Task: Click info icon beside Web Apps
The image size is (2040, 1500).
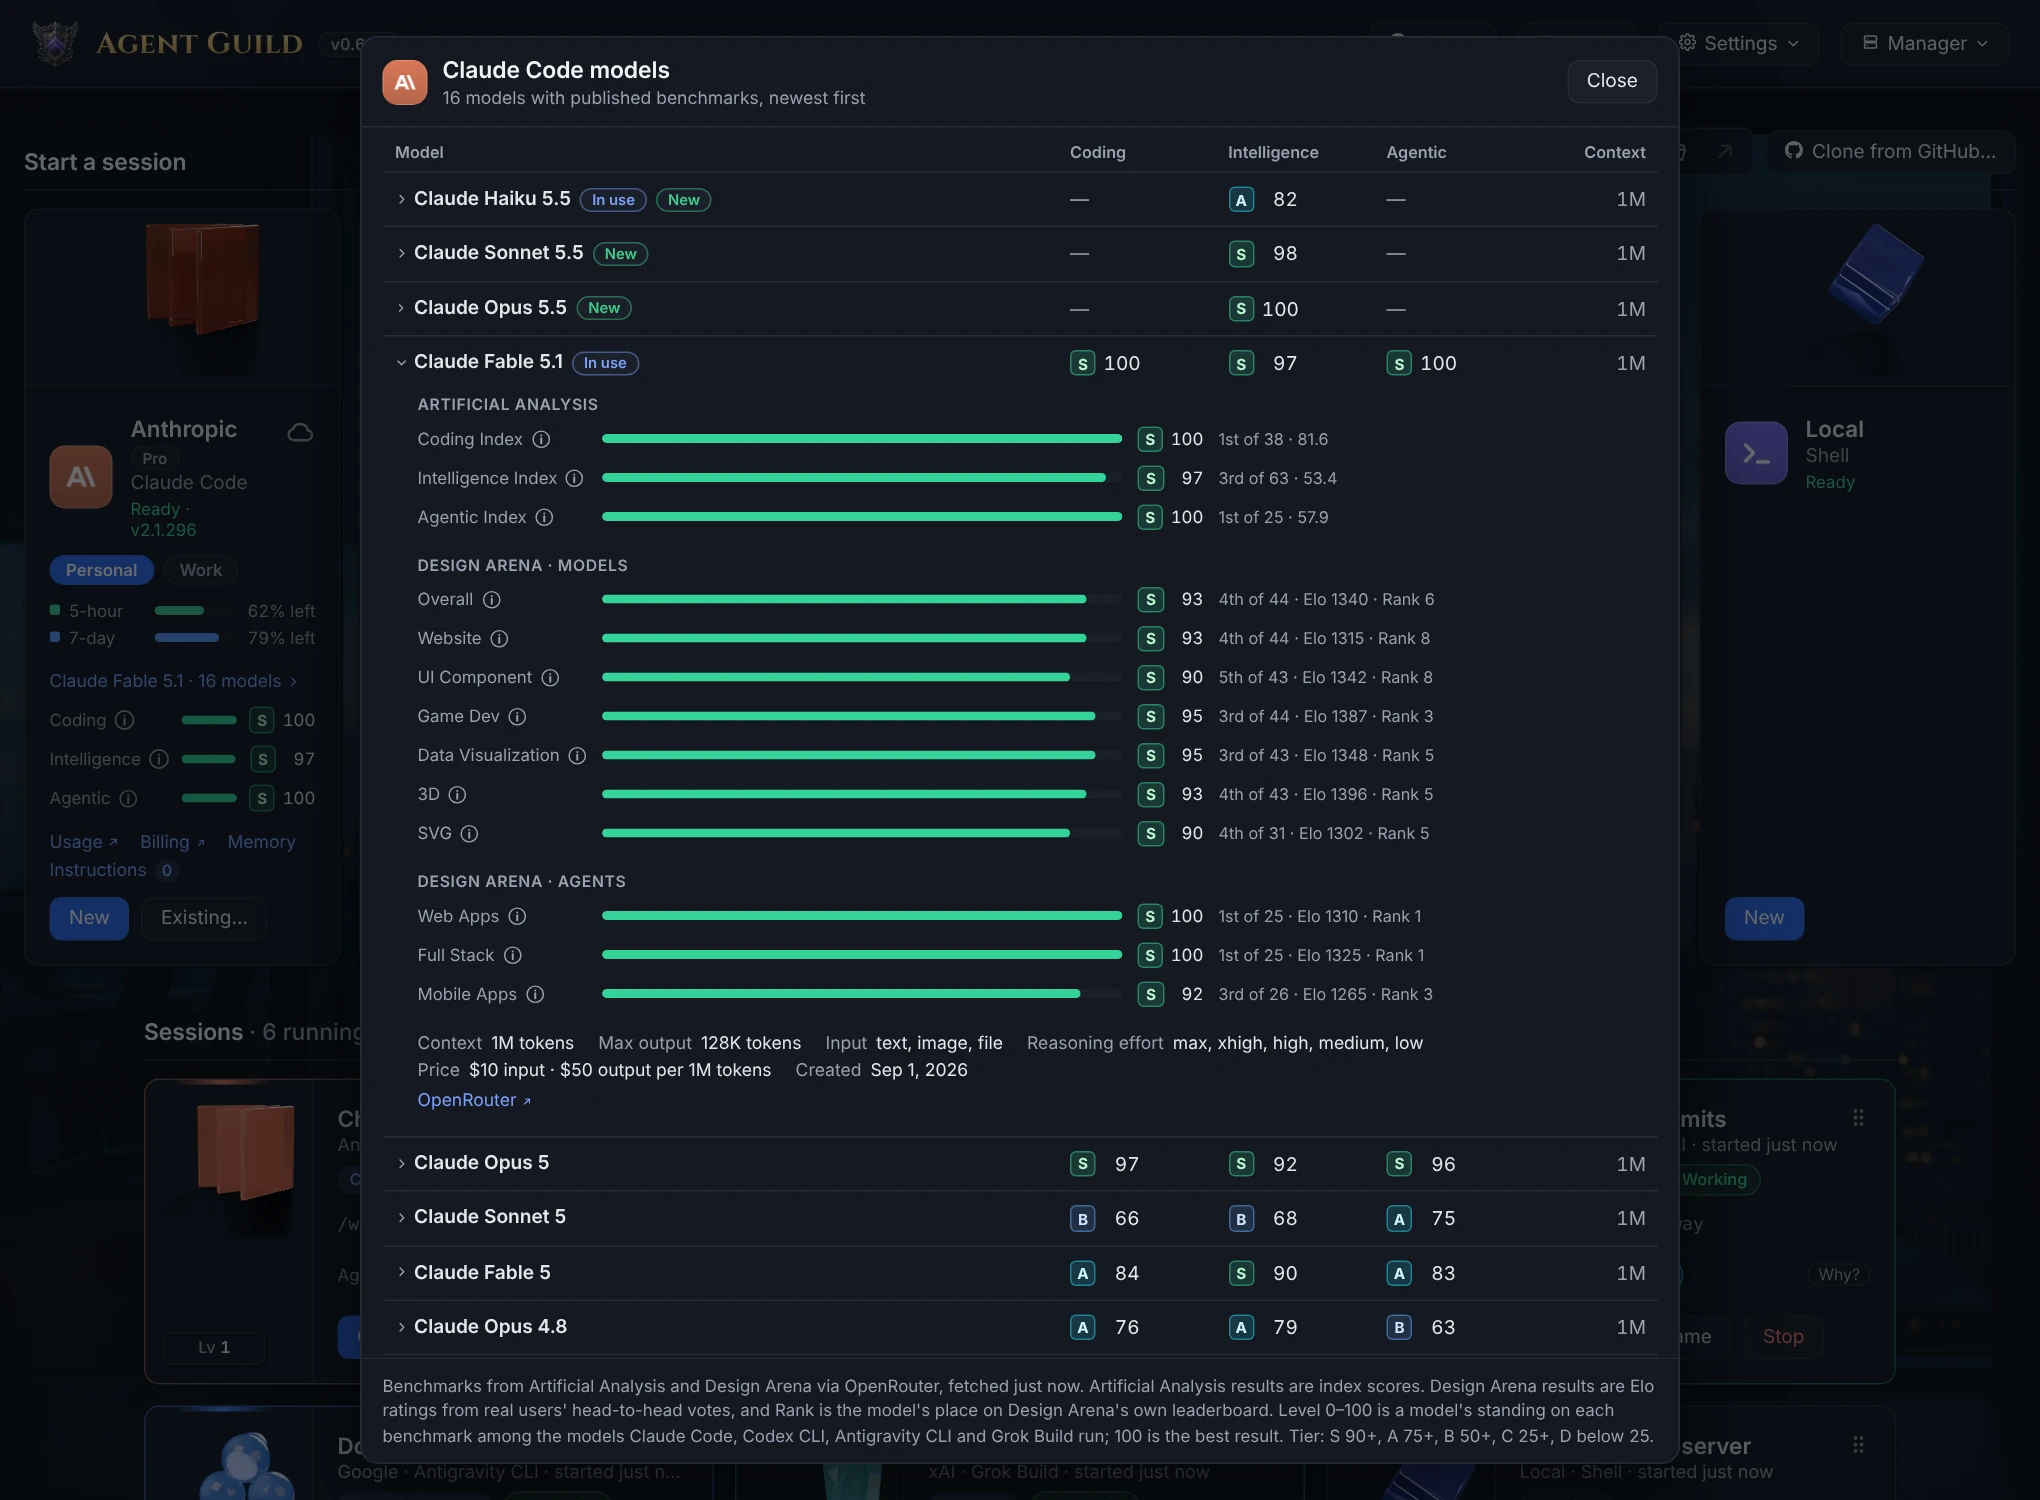Action: [x=517, y=916]
